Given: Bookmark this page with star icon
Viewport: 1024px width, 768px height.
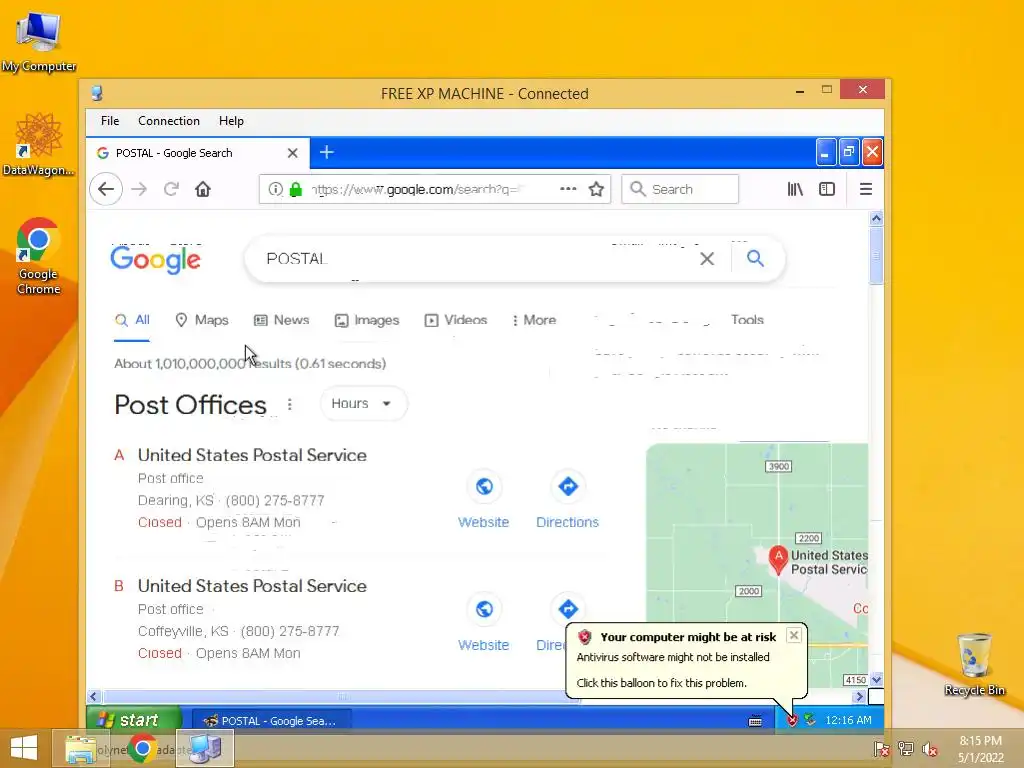Looking at the screenshot, I should pyautogui.click(x=596, y=189).
